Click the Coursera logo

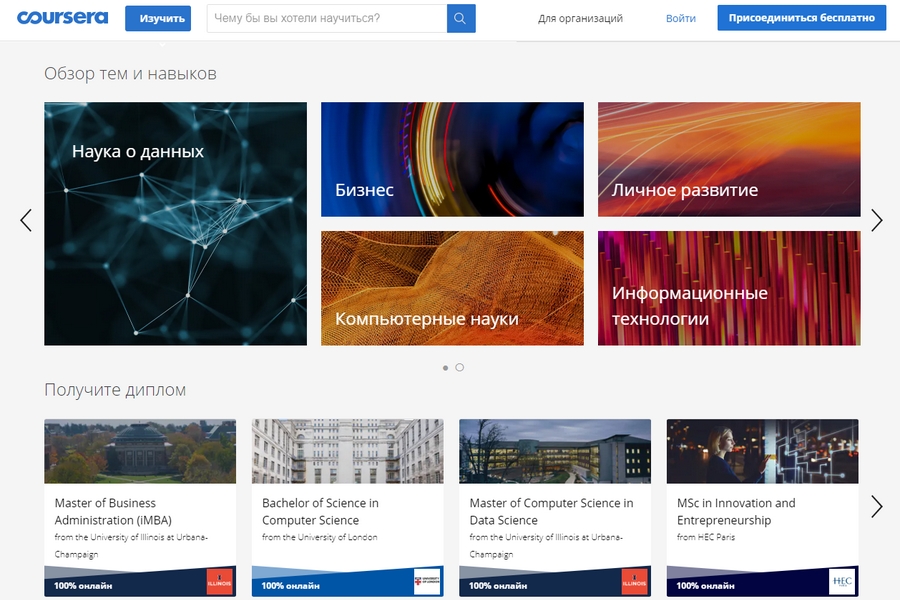tap(62, 18)
